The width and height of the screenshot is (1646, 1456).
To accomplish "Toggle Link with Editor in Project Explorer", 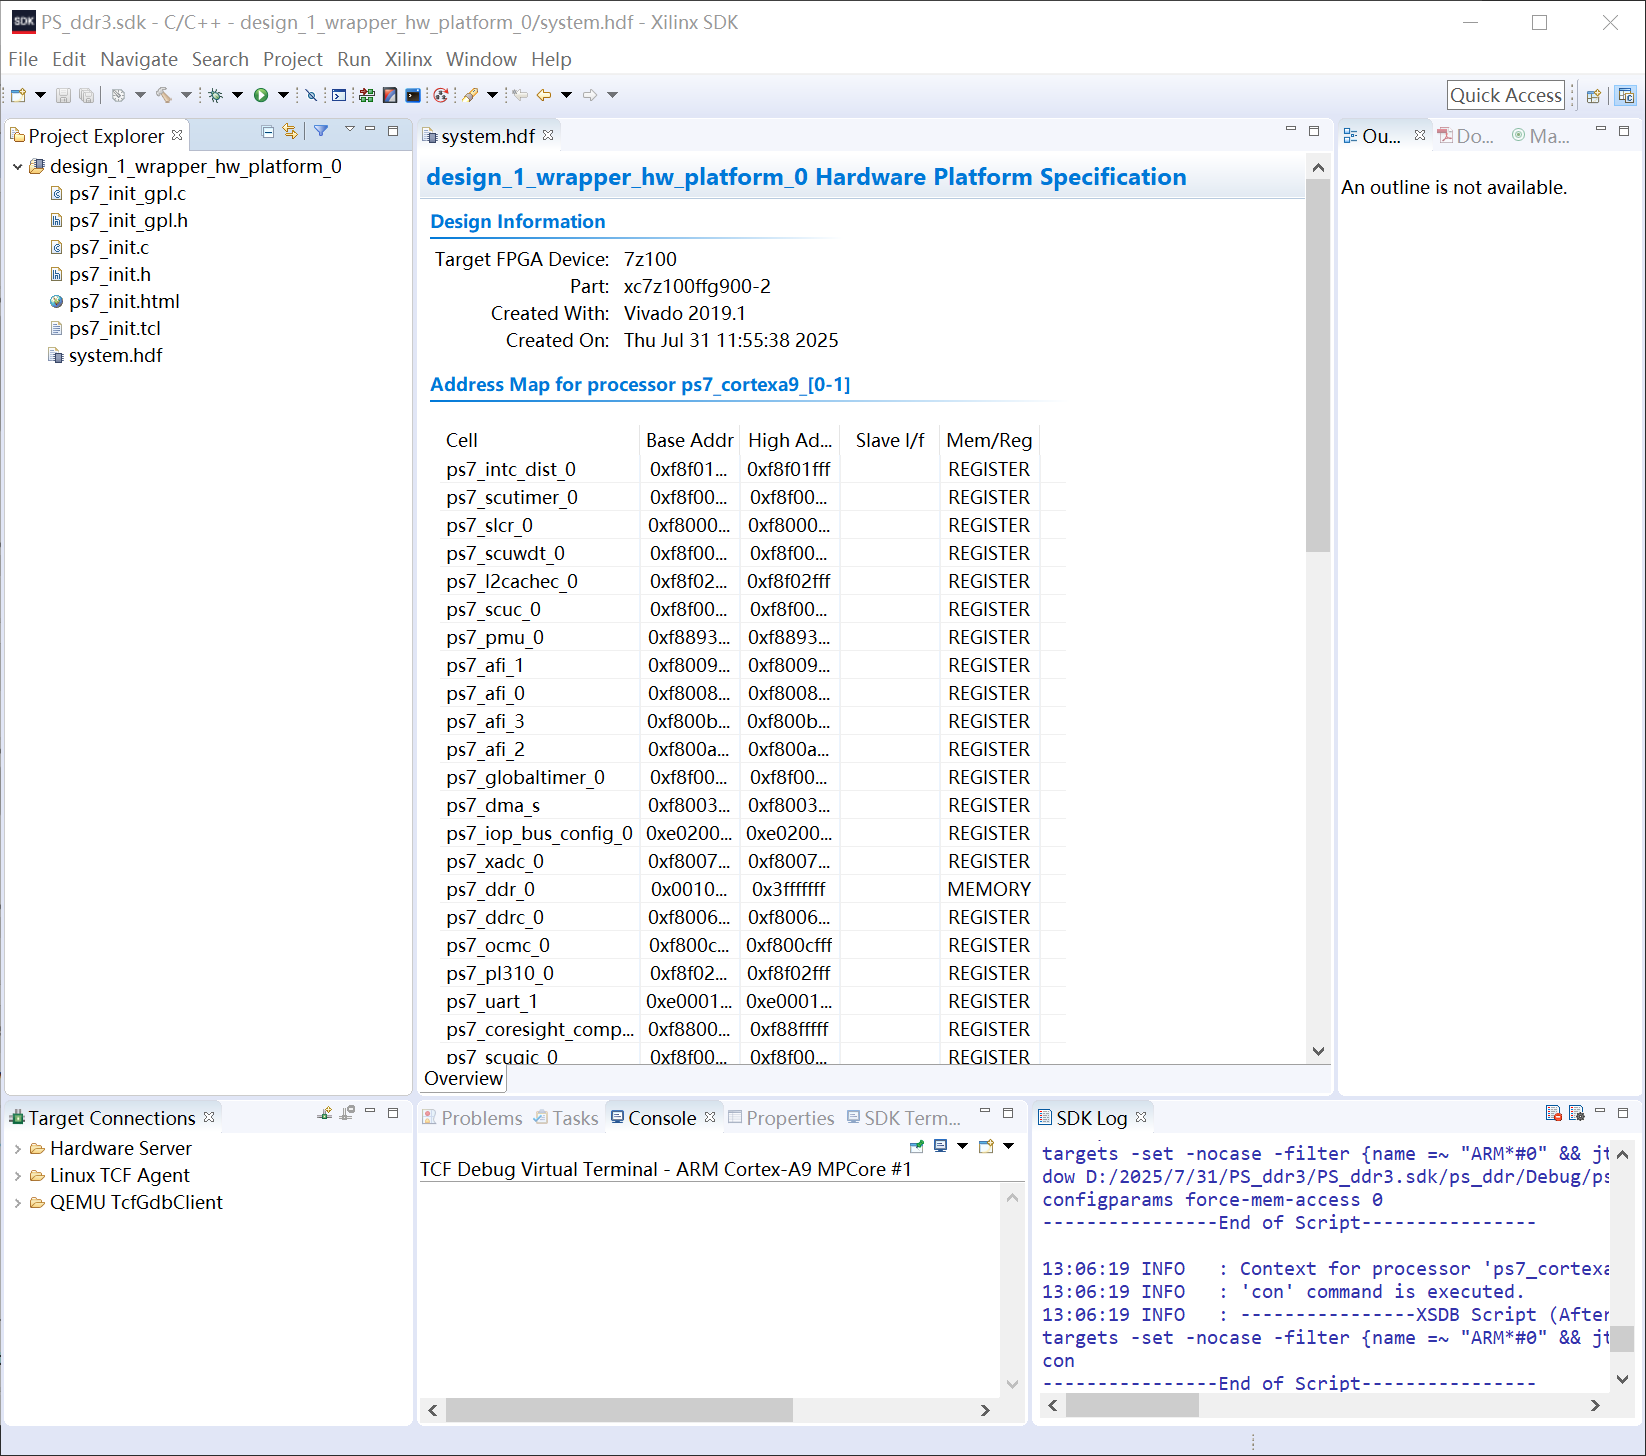I will click(x=290, y=131).
